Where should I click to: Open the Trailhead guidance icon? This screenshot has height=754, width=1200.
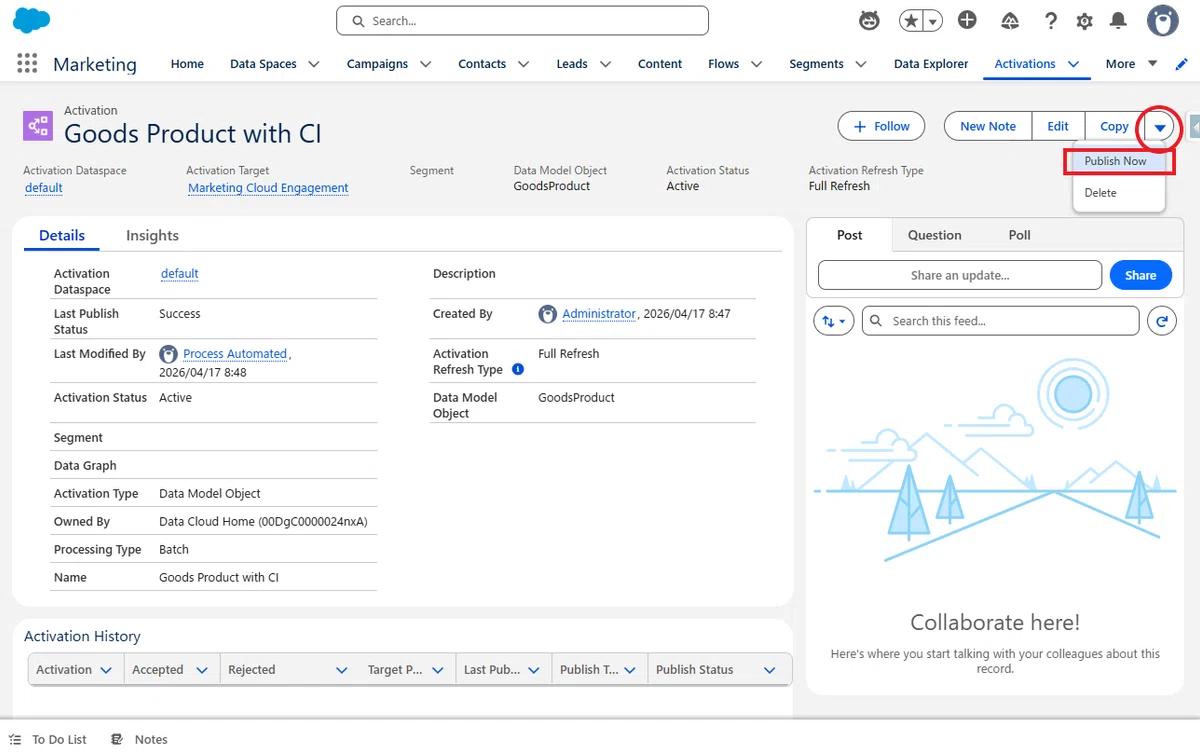pos(1010,20)
